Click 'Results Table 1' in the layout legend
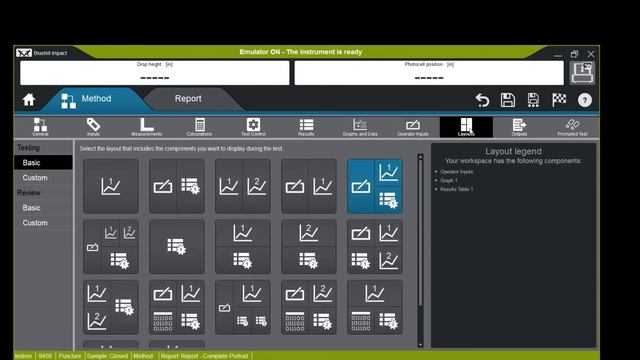Image resolution: width=640 pixels, height=360 pixels. tap(456, 189)
